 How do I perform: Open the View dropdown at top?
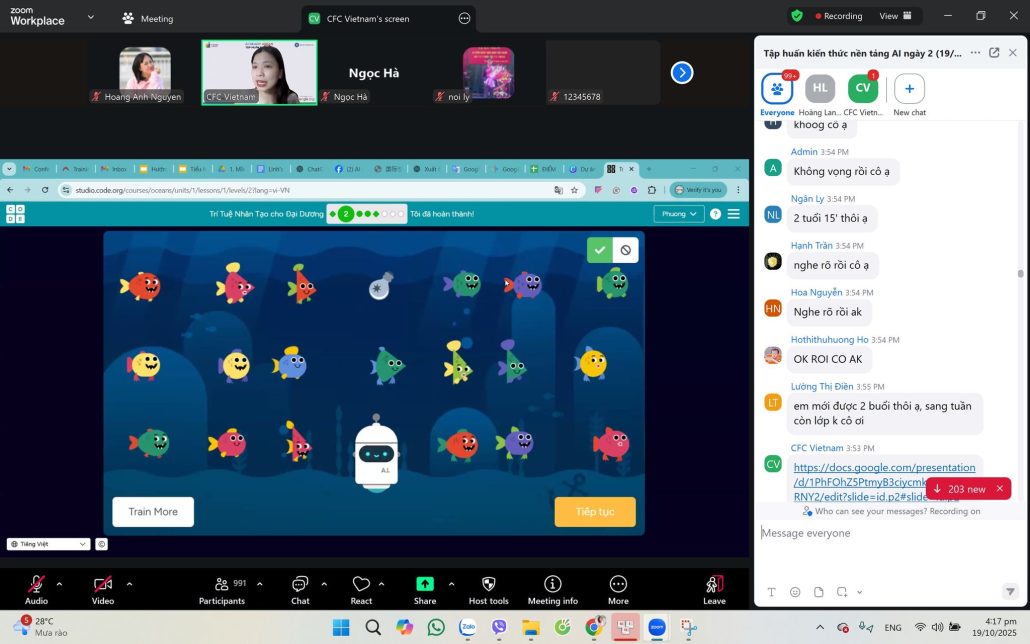click(x=896, y=16)
